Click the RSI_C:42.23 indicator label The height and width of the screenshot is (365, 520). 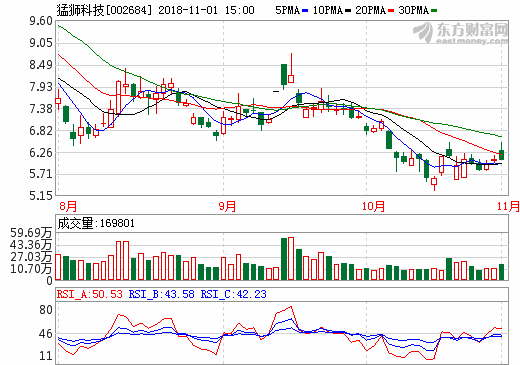point(233,294)
